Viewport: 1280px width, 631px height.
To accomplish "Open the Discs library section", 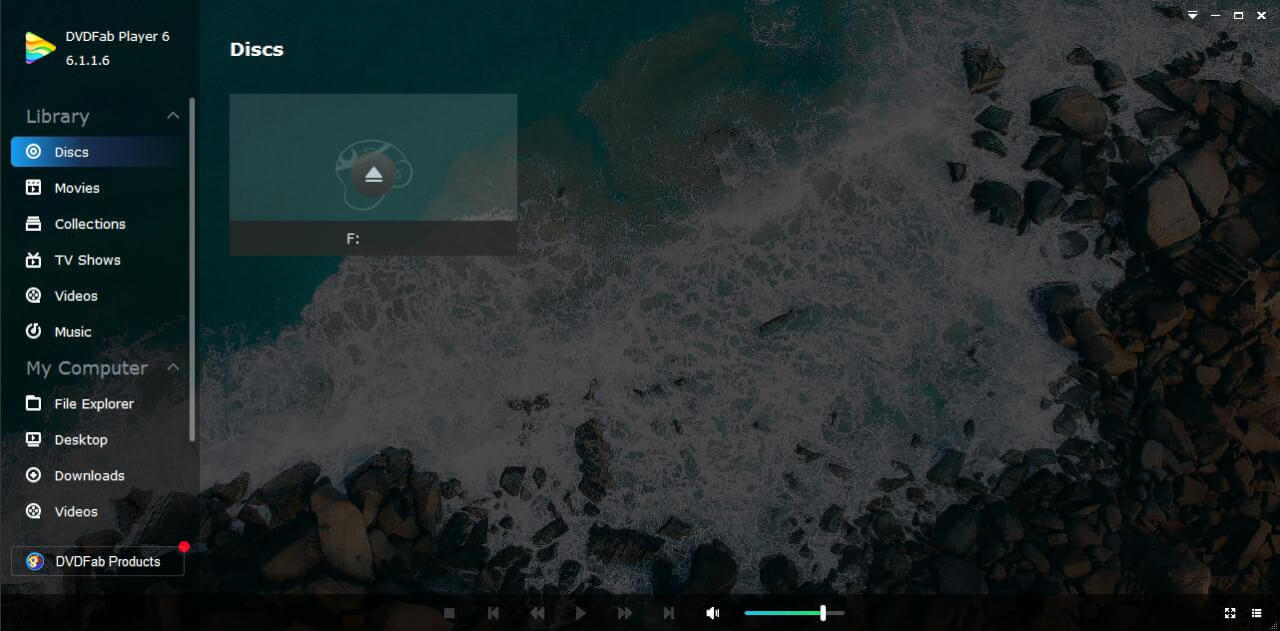I will click(98, 152).
